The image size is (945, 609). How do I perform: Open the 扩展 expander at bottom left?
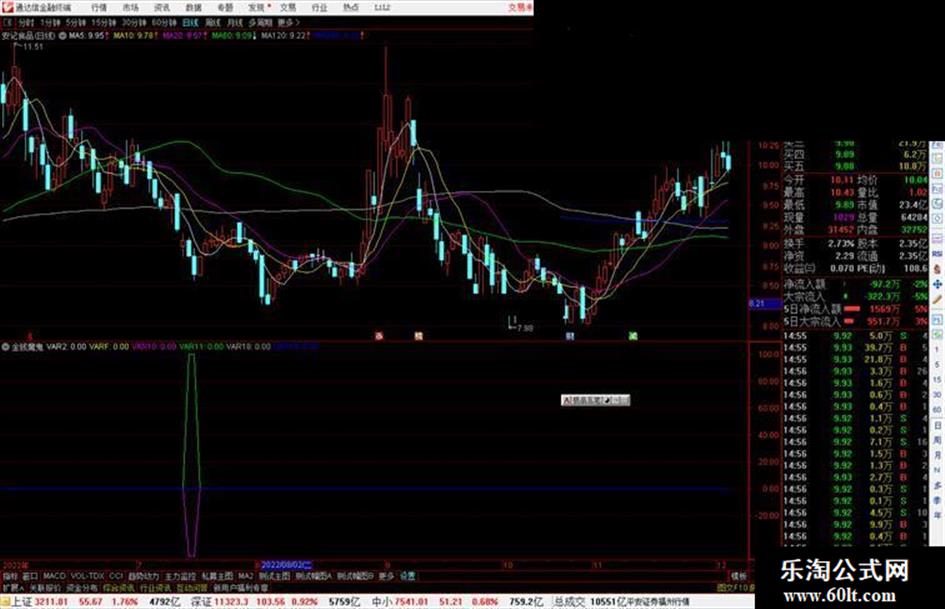click(13, 587)
